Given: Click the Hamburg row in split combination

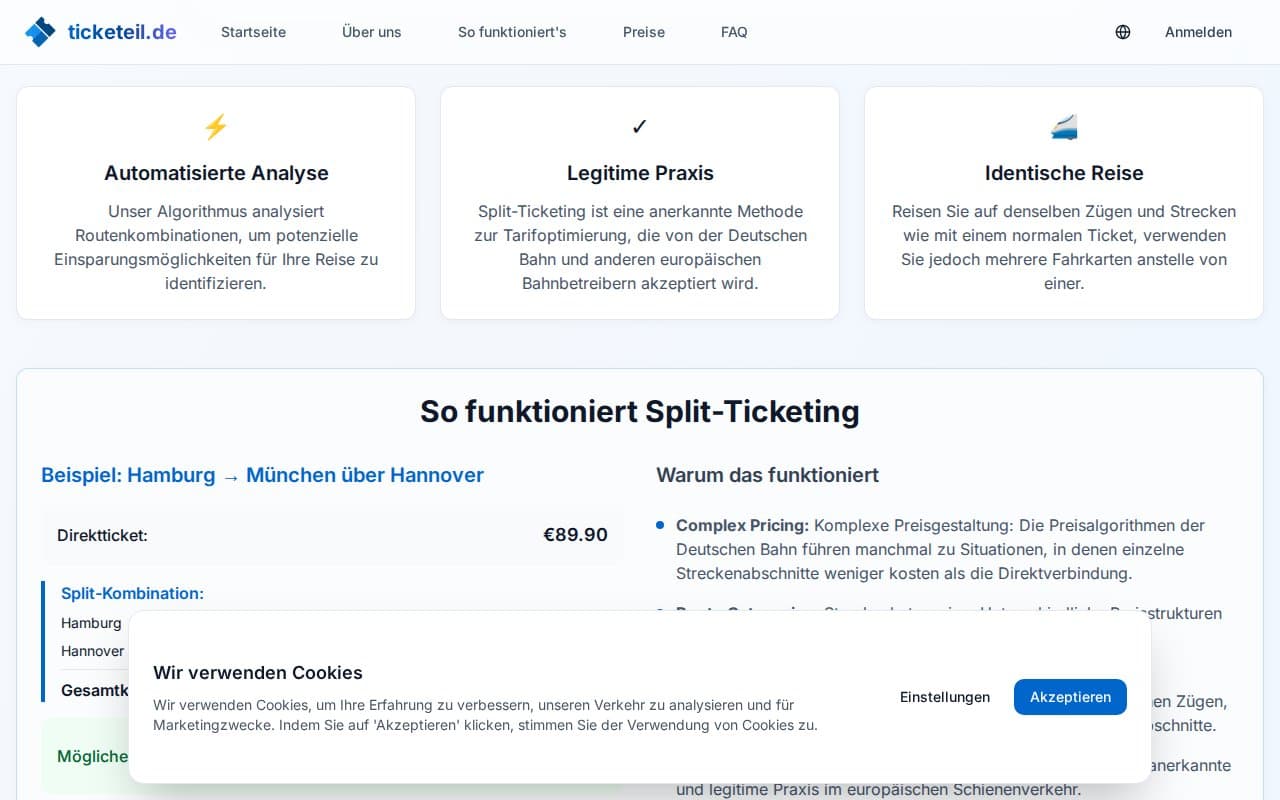Looking at the screenshot, I should pos(91,623).
